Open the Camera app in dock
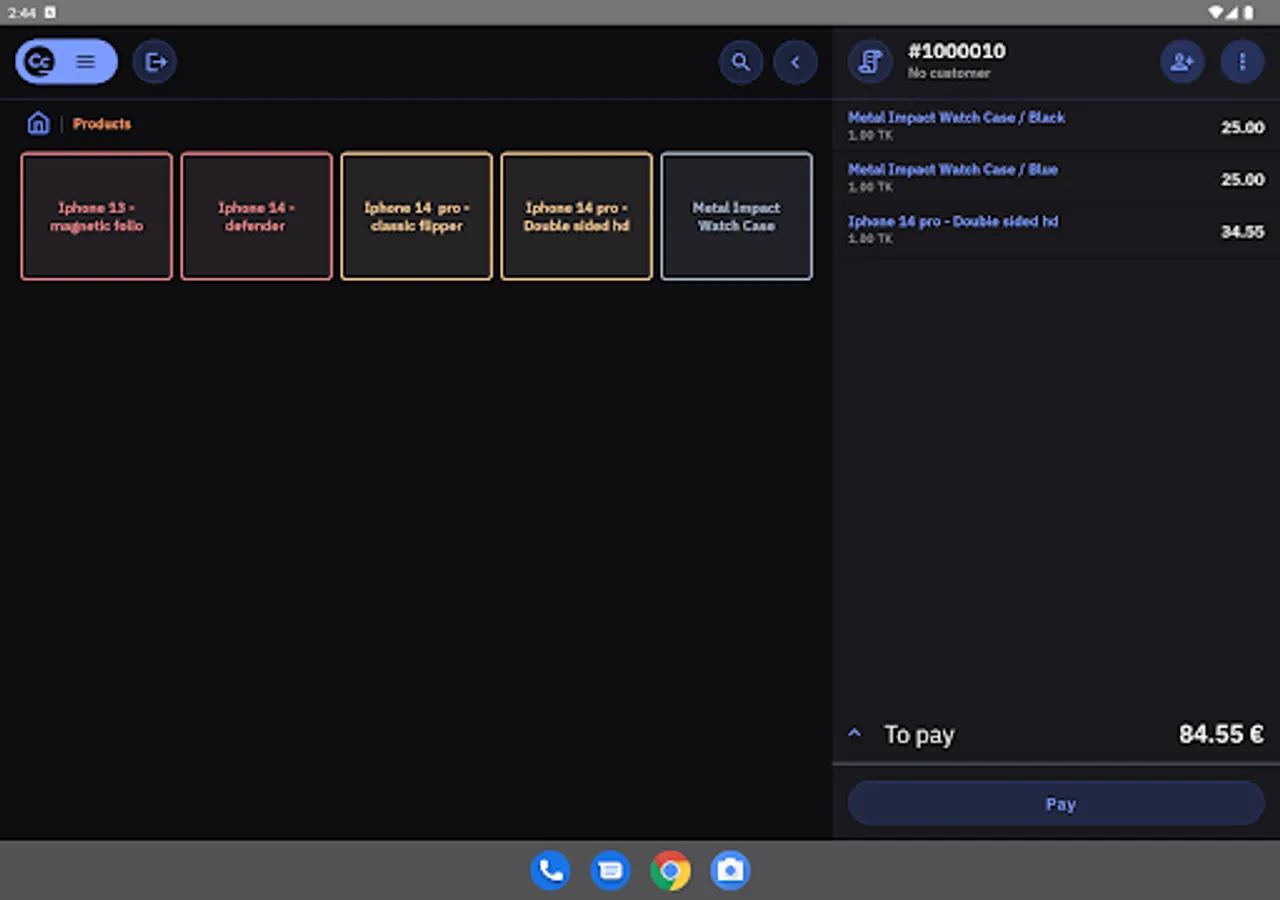This screenshot has height=900, width=1280. (730, 870)
